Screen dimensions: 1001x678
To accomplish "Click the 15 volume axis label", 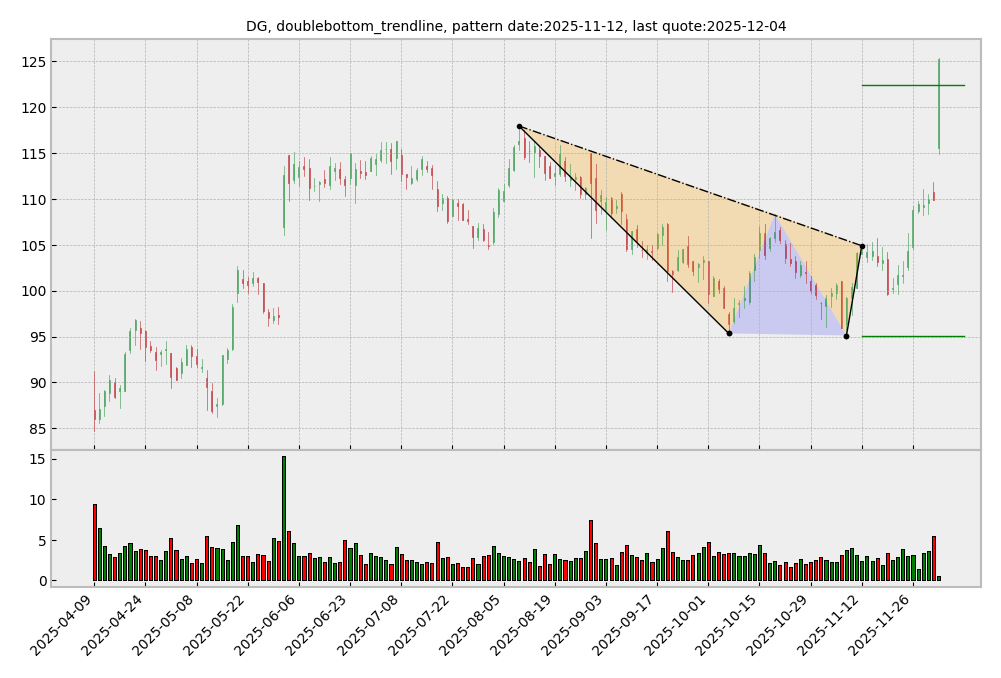I will [x=37, y=459].
